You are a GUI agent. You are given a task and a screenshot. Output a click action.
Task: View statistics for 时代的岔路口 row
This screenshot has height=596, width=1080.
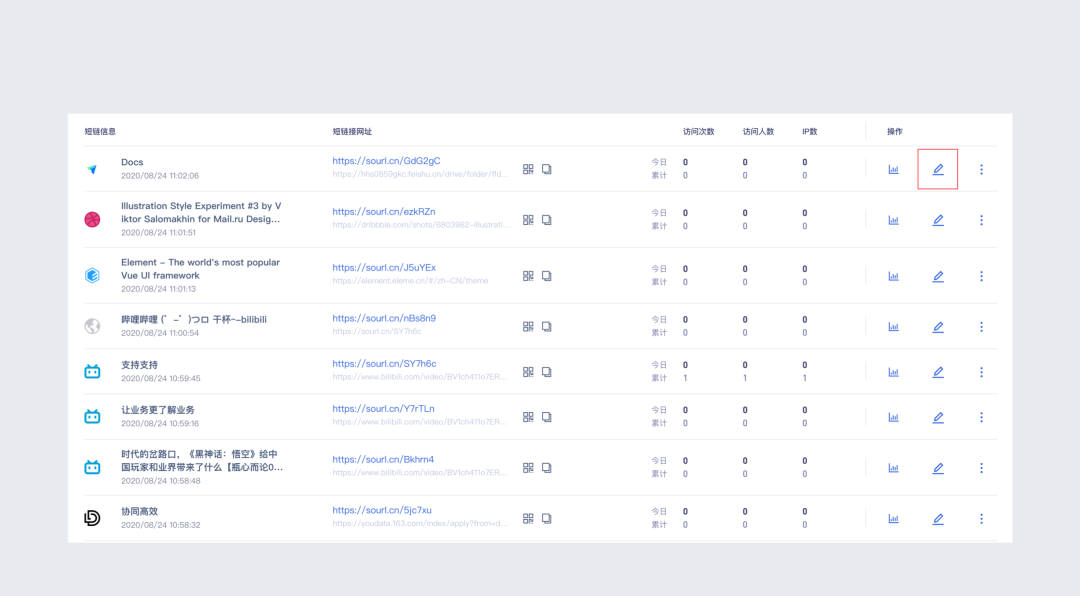(x=893, y=468)
